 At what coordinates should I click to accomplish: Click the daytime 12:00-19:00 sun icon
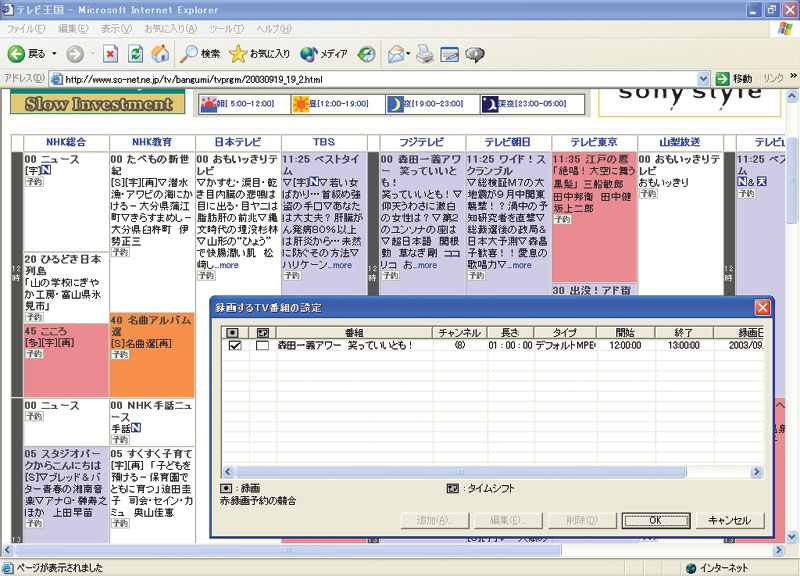click(301, 104)
